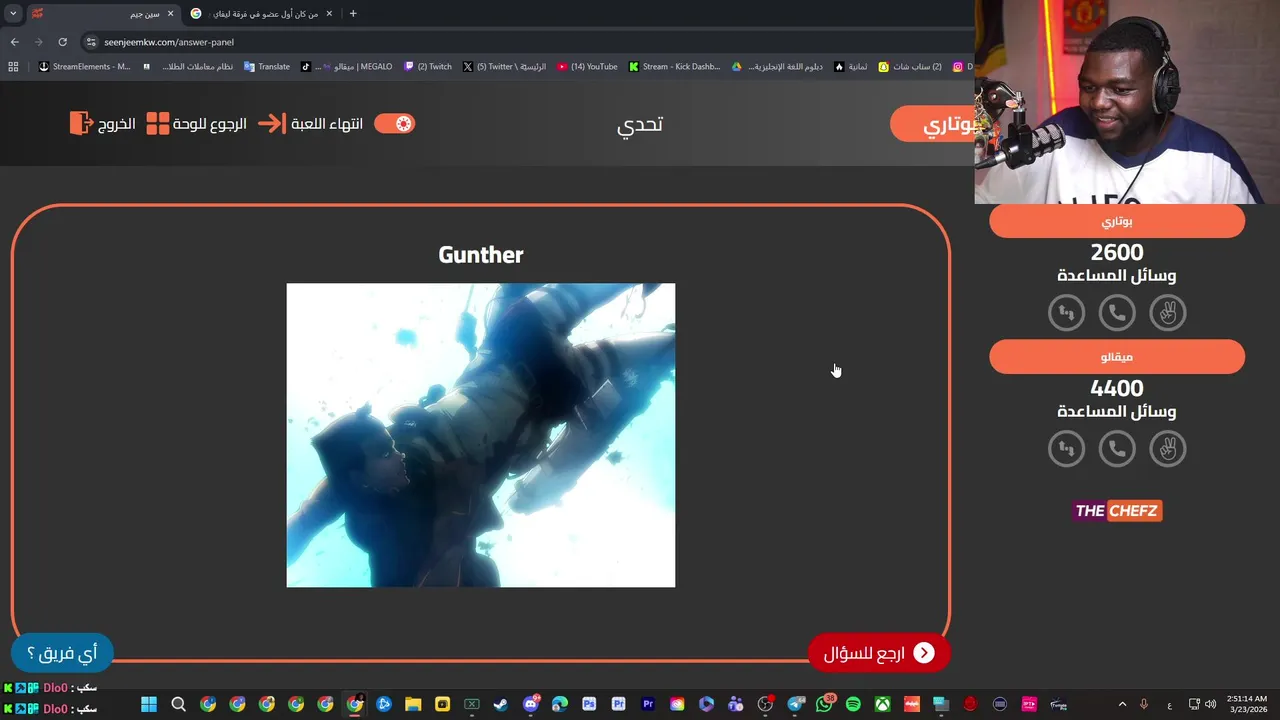Click the red ارجع للسؤال button
The image size is (1280, 720).
click(878, 653)
